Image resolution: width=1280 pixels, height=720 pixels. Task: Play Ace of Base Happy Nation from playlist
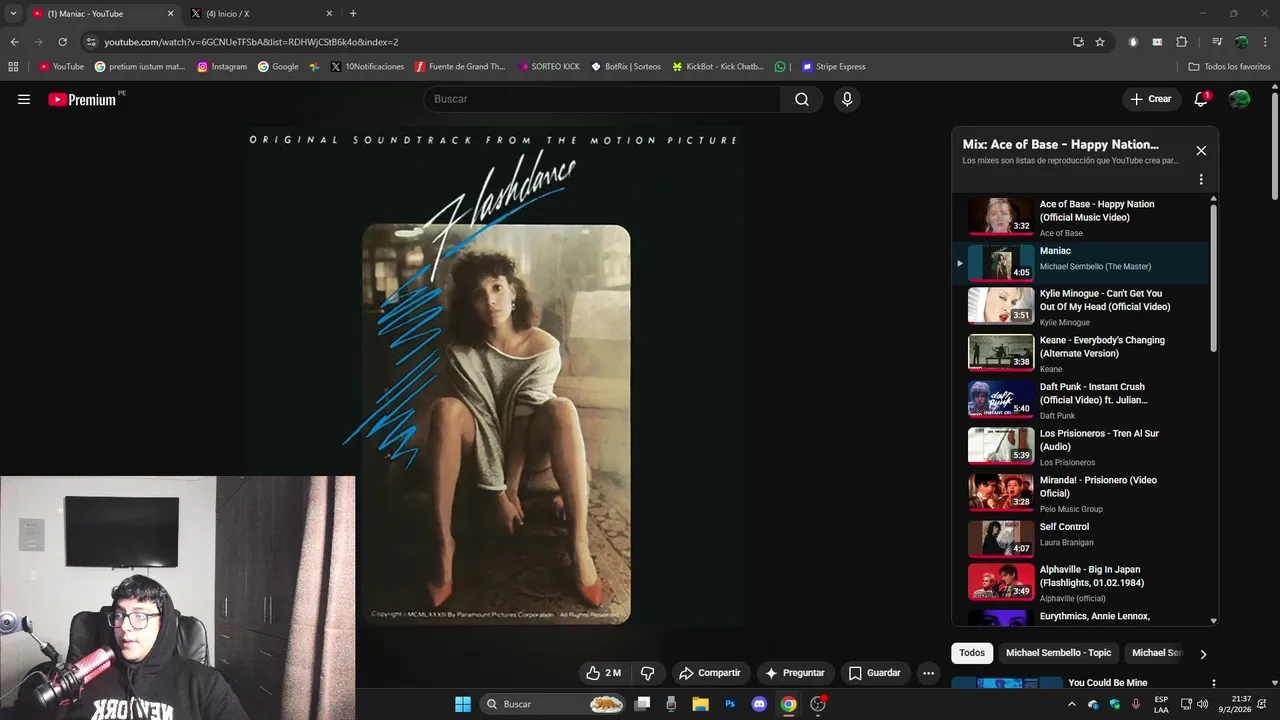coord(1080,217)
